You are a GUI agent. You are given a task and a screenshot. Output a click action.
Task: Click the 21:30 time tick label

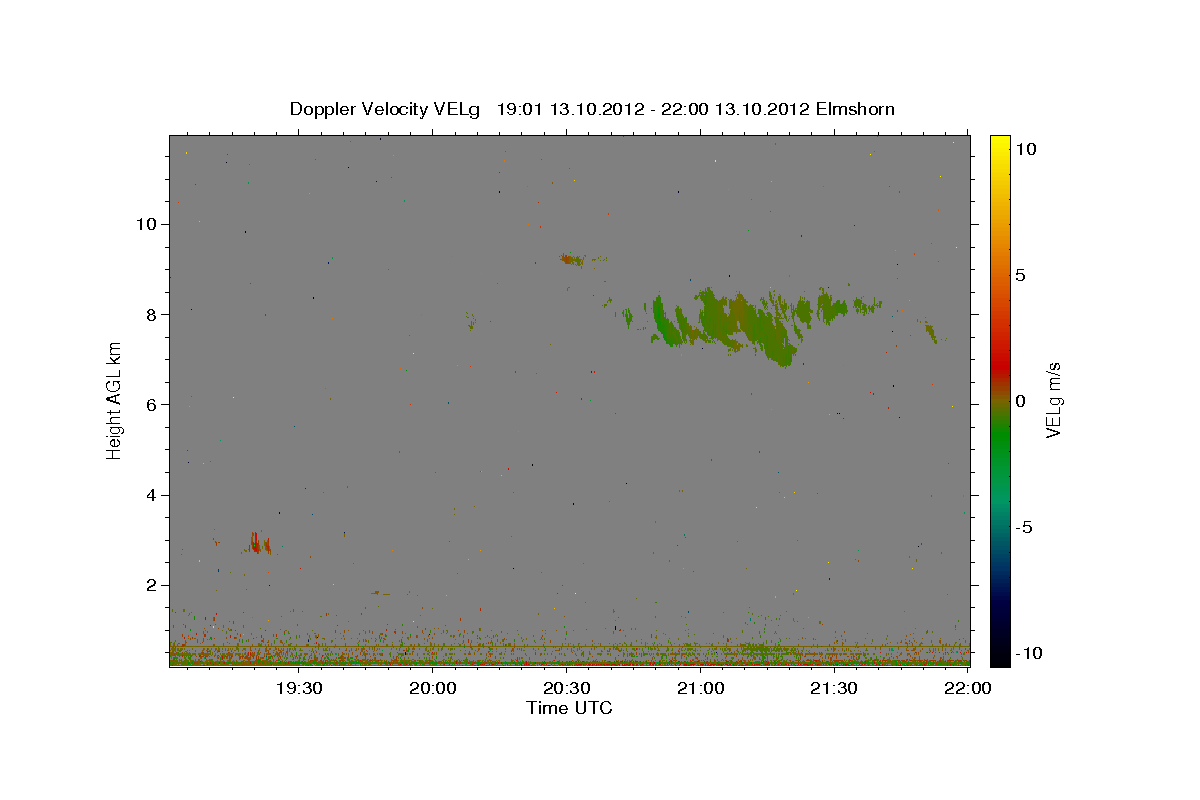click(x=834, y=688)
